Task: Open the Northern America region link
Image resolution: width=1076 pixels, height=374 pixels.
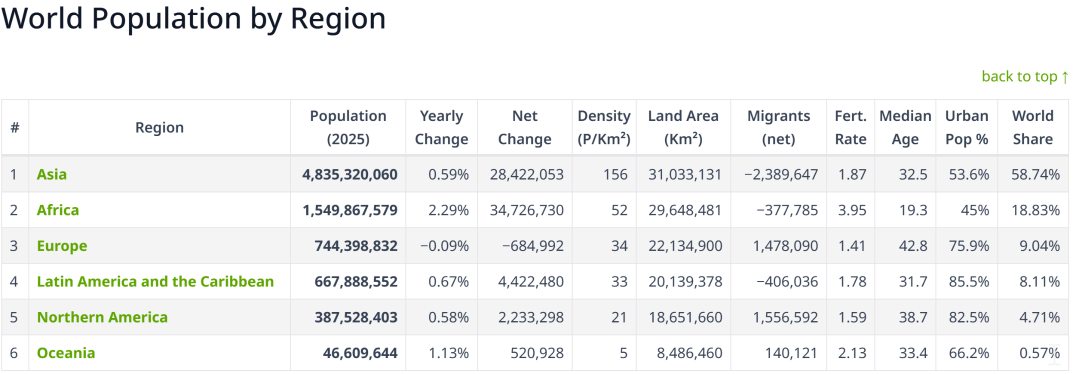Action: coord(102,317)
